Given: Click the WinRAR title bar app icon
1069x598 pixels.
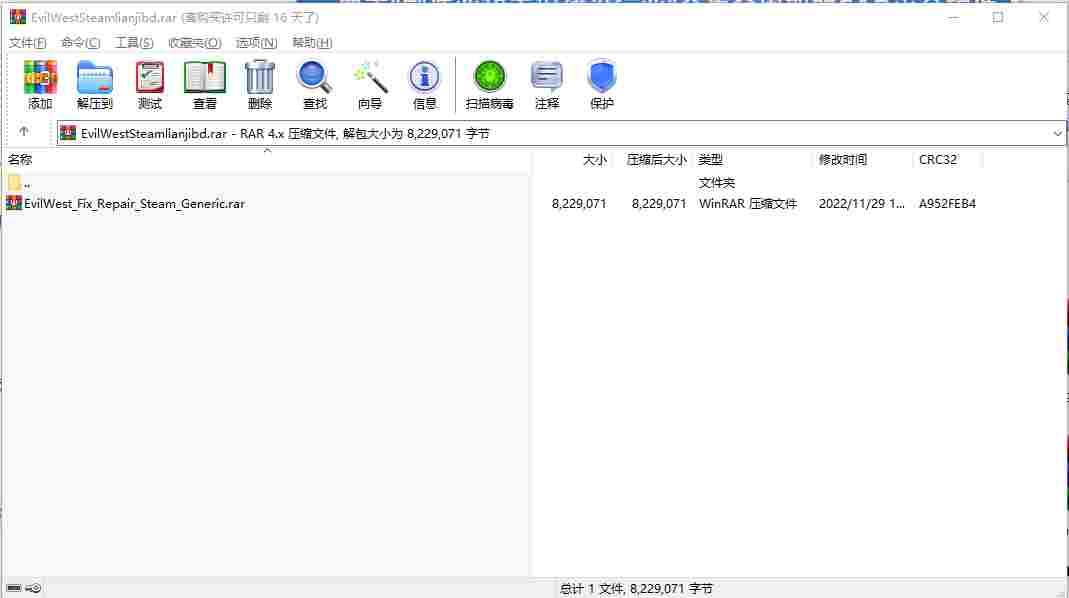Looking at the screenshot, I should tap(18, 17).
